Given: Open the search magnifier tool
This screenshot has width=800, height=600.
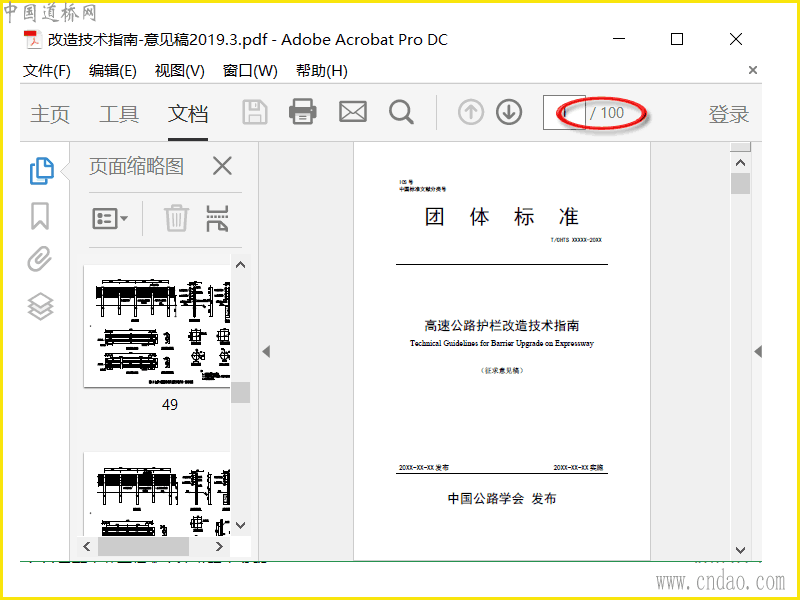Looking at the screenshot, I should (401, 112).
